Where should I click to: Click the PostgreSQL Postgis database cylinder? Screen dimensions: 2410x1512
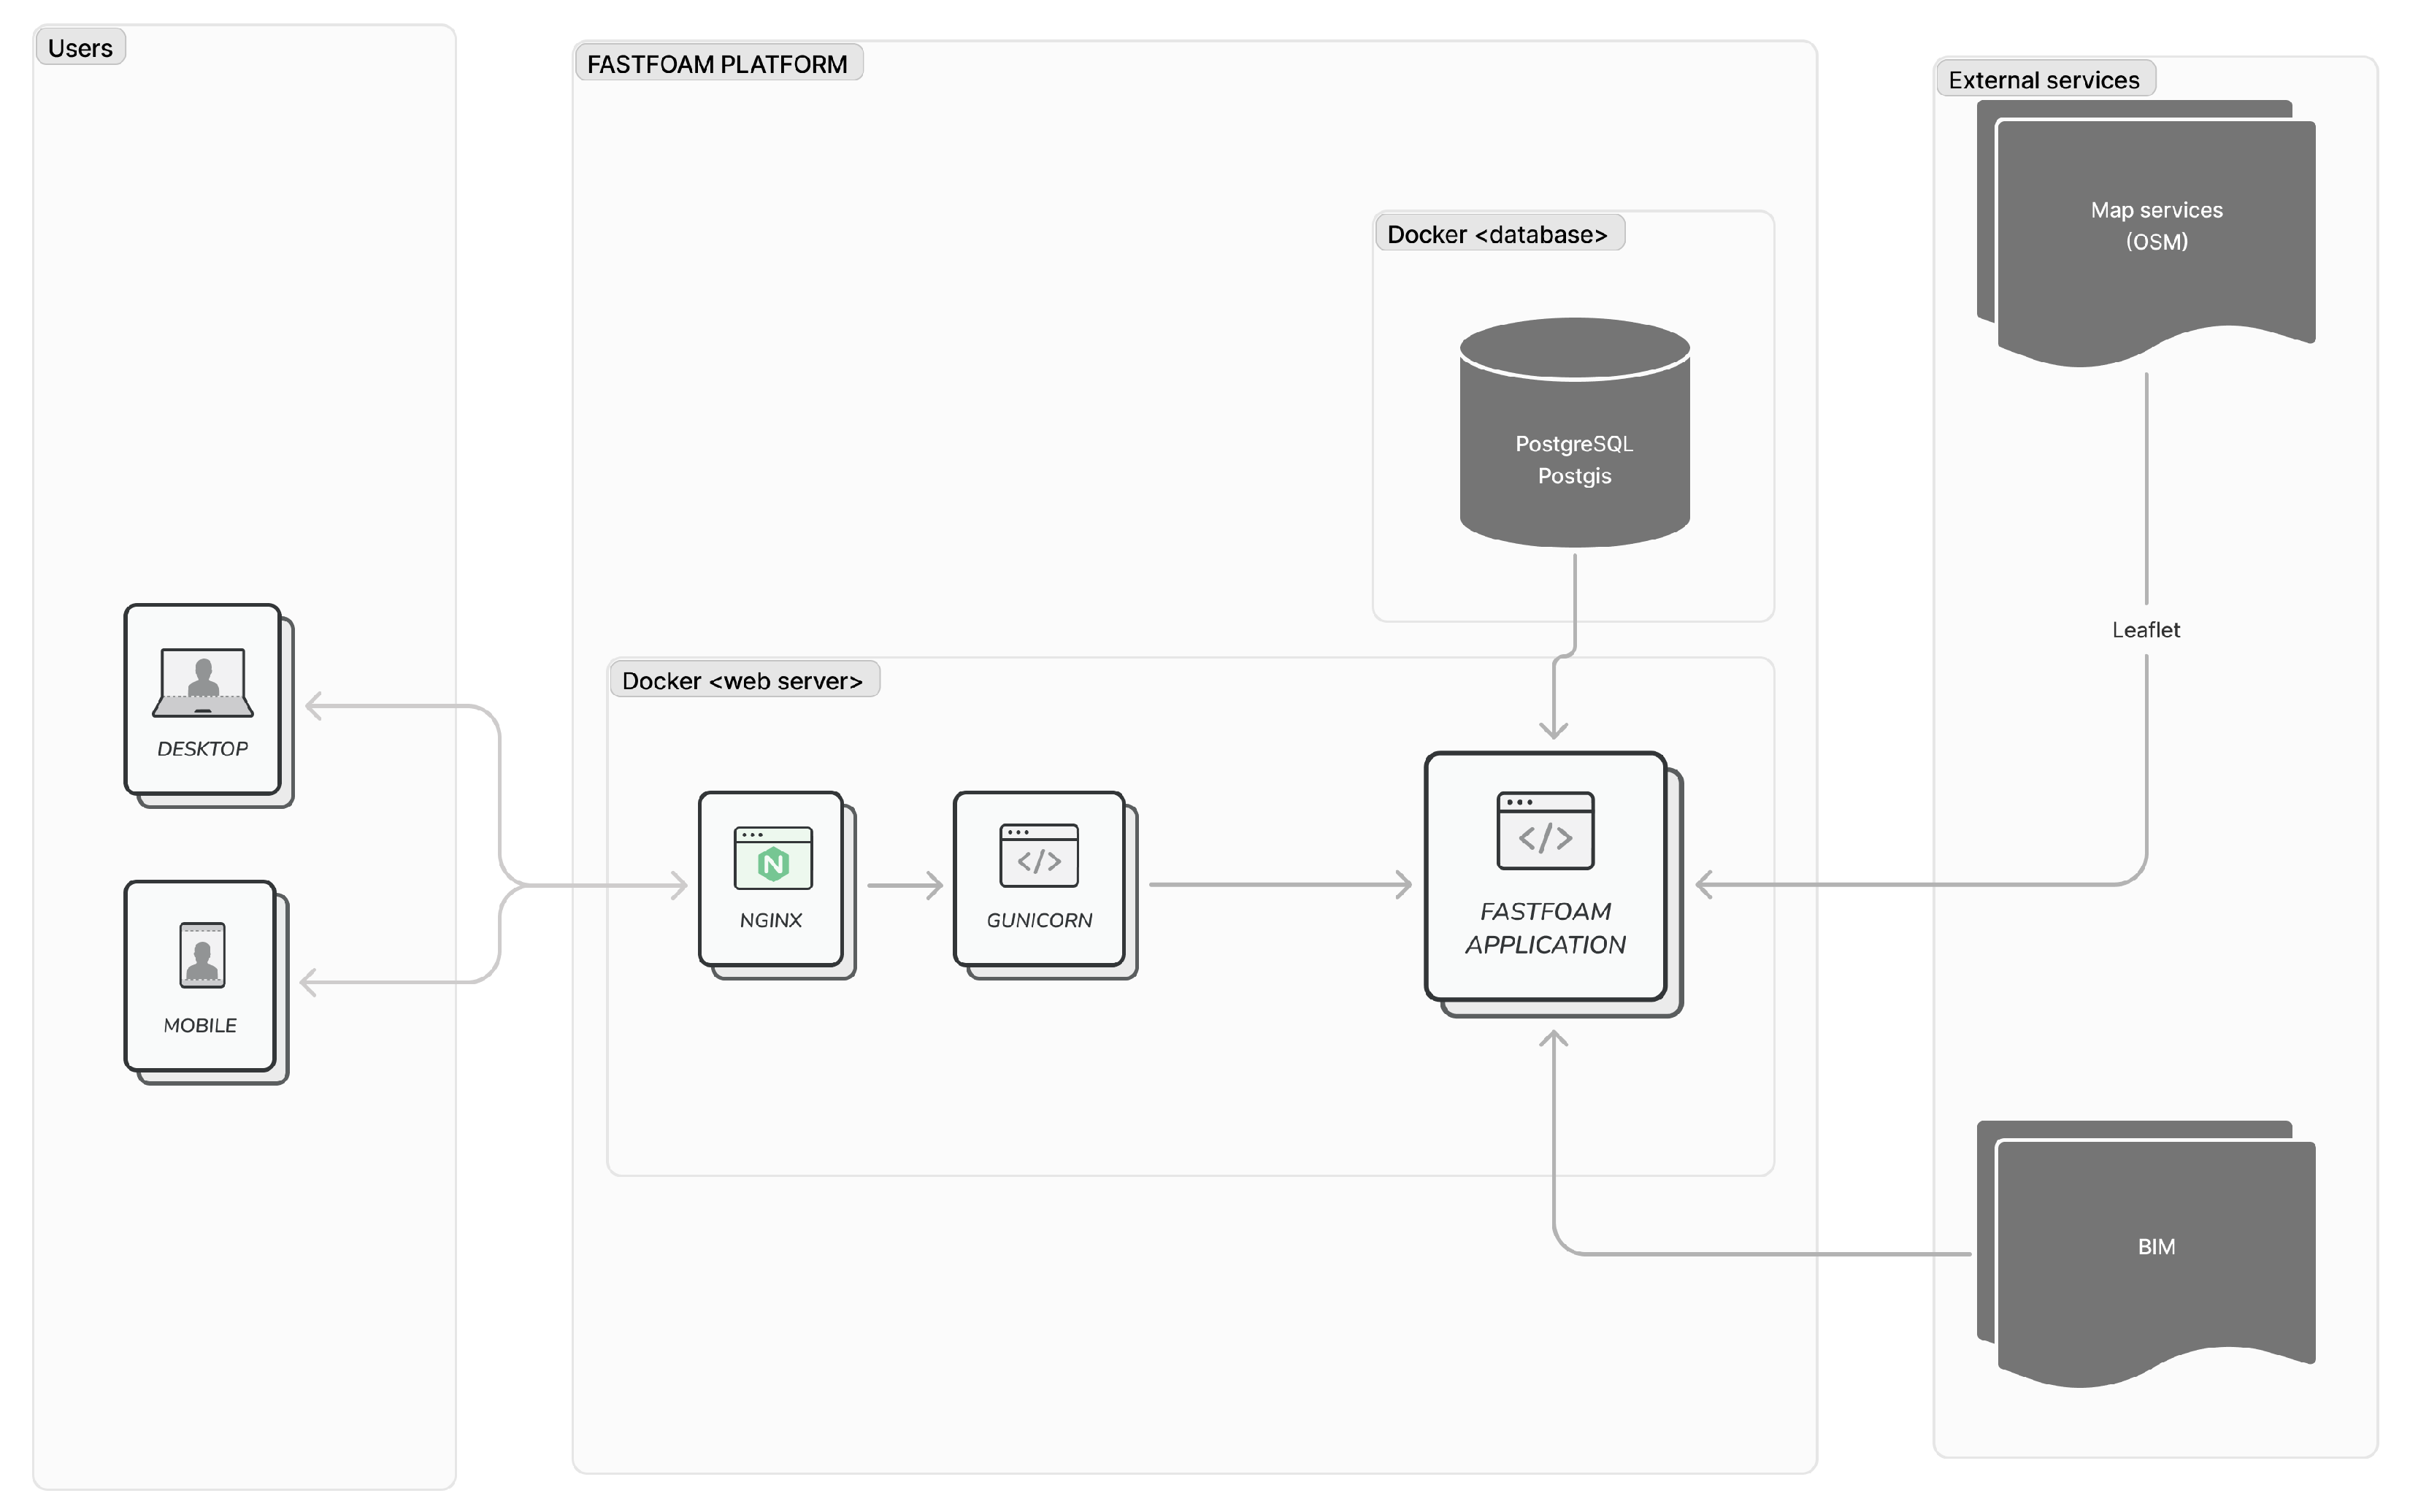(1574, 432)
